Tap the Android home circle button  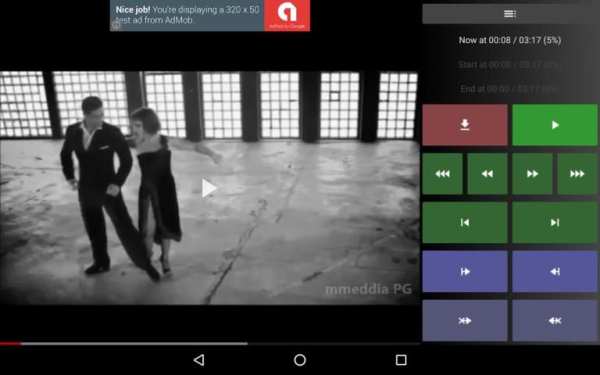tap(300, 360)
